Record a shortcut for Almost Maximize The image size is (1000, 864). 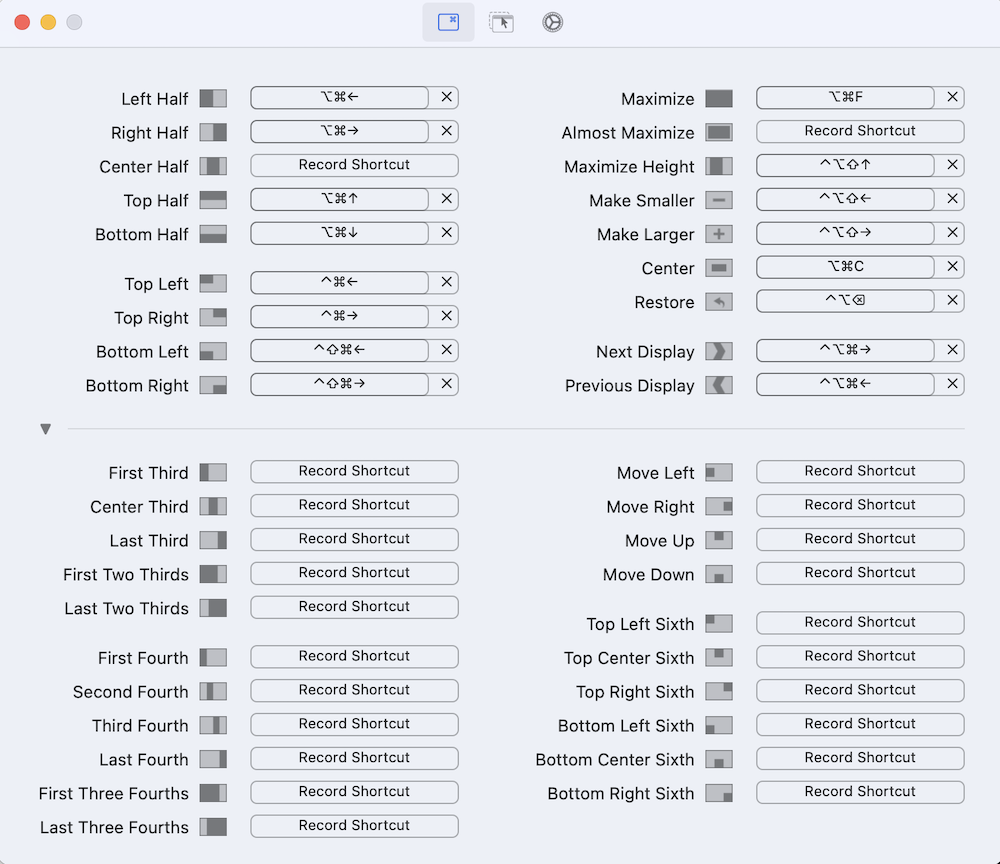tap(860, 131)
